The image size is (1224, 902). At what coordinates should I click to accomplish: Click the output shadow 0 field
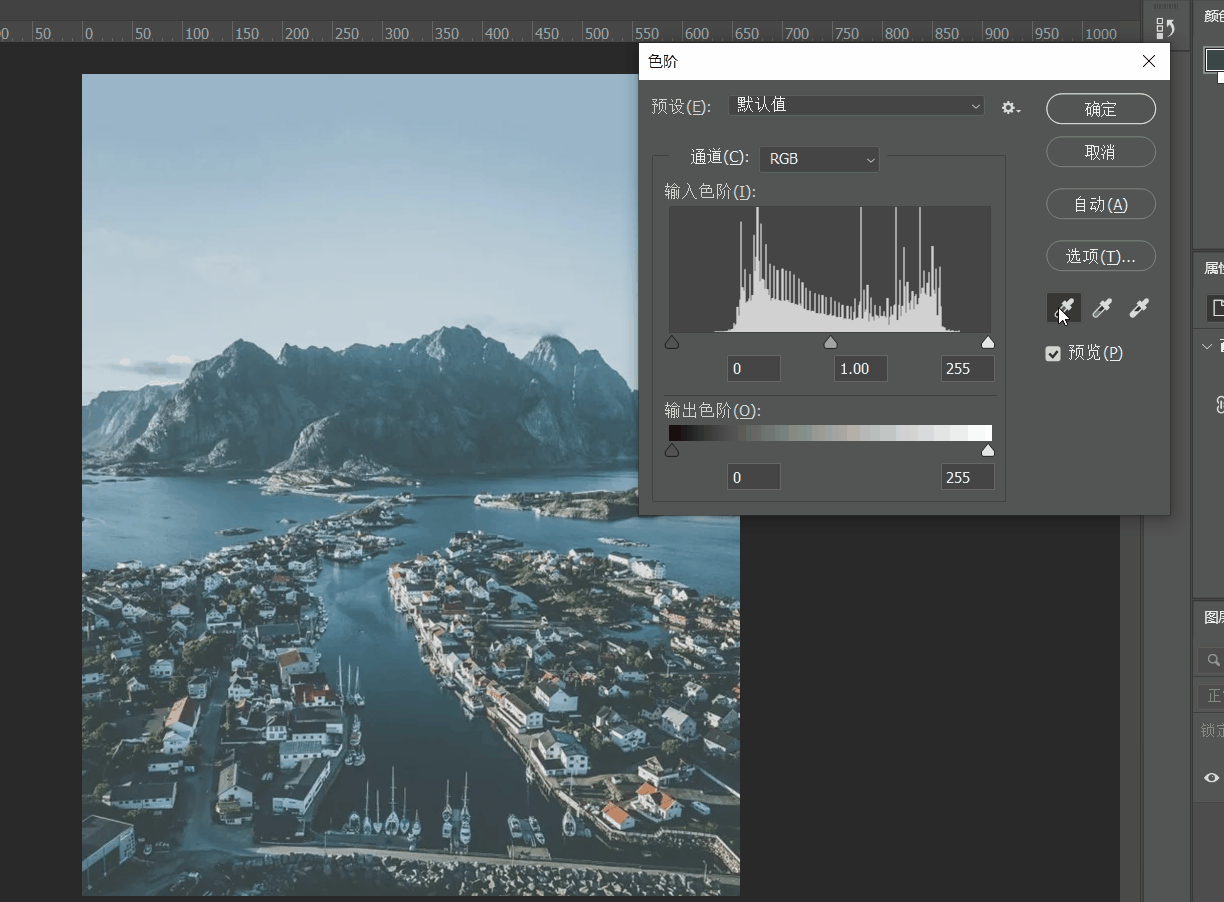(x=753, y=477)
